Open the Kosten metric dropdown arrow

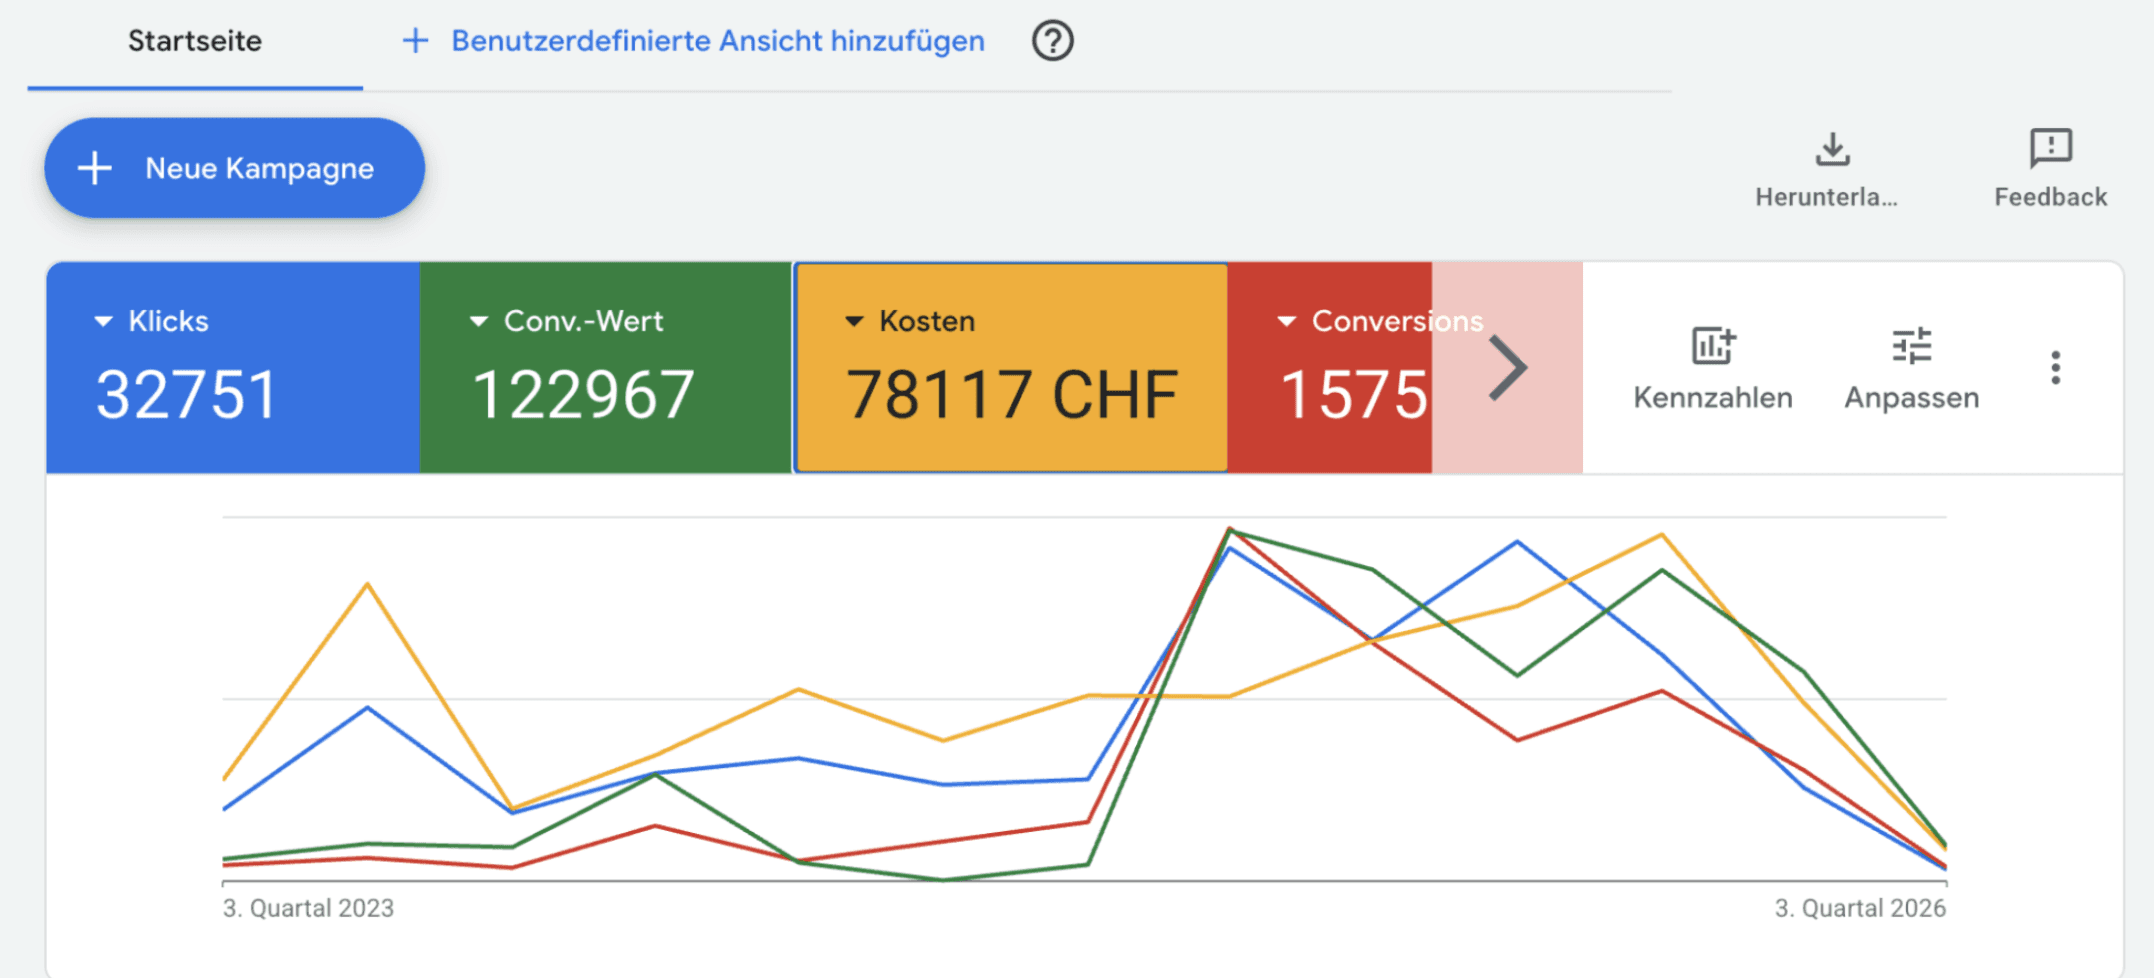pyautogui.click(x=854, y=321)
